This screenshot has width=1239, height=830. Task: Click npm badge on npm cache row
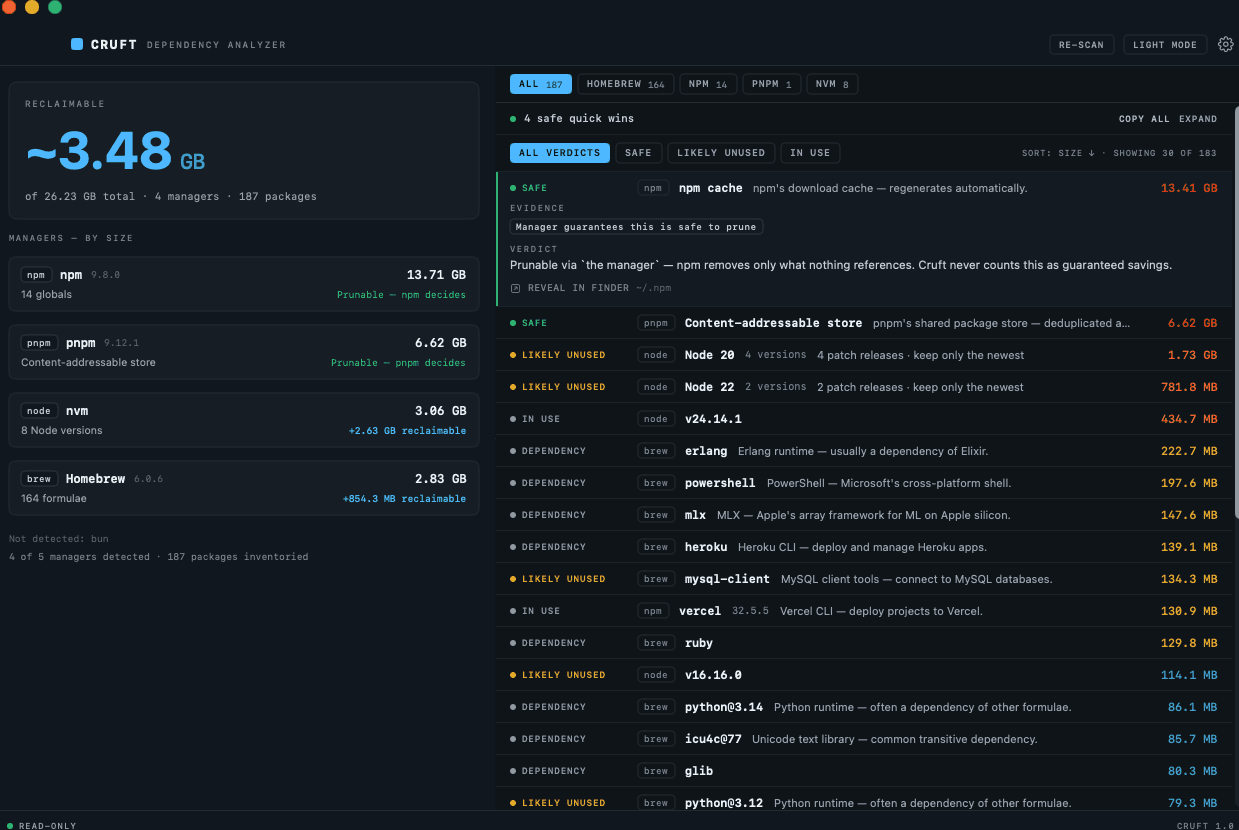point(653,188)
